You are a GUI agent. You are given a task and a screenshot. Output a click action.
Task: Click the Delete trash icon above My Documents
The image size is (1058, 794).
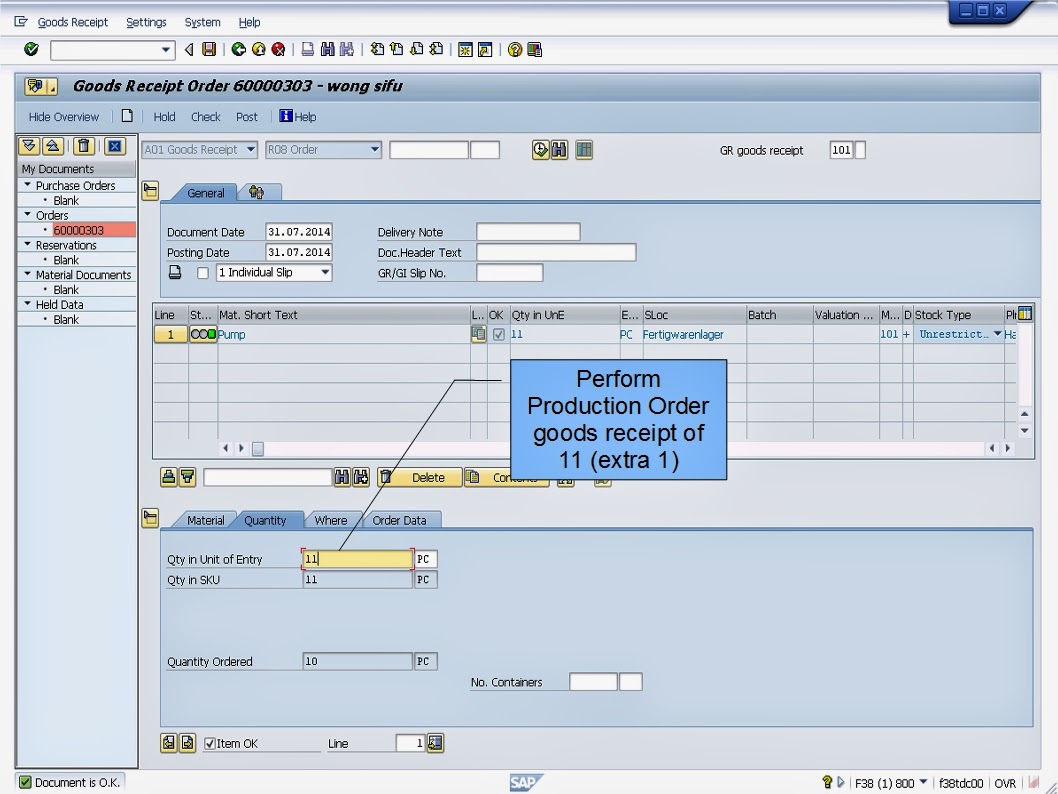(83, 147)
